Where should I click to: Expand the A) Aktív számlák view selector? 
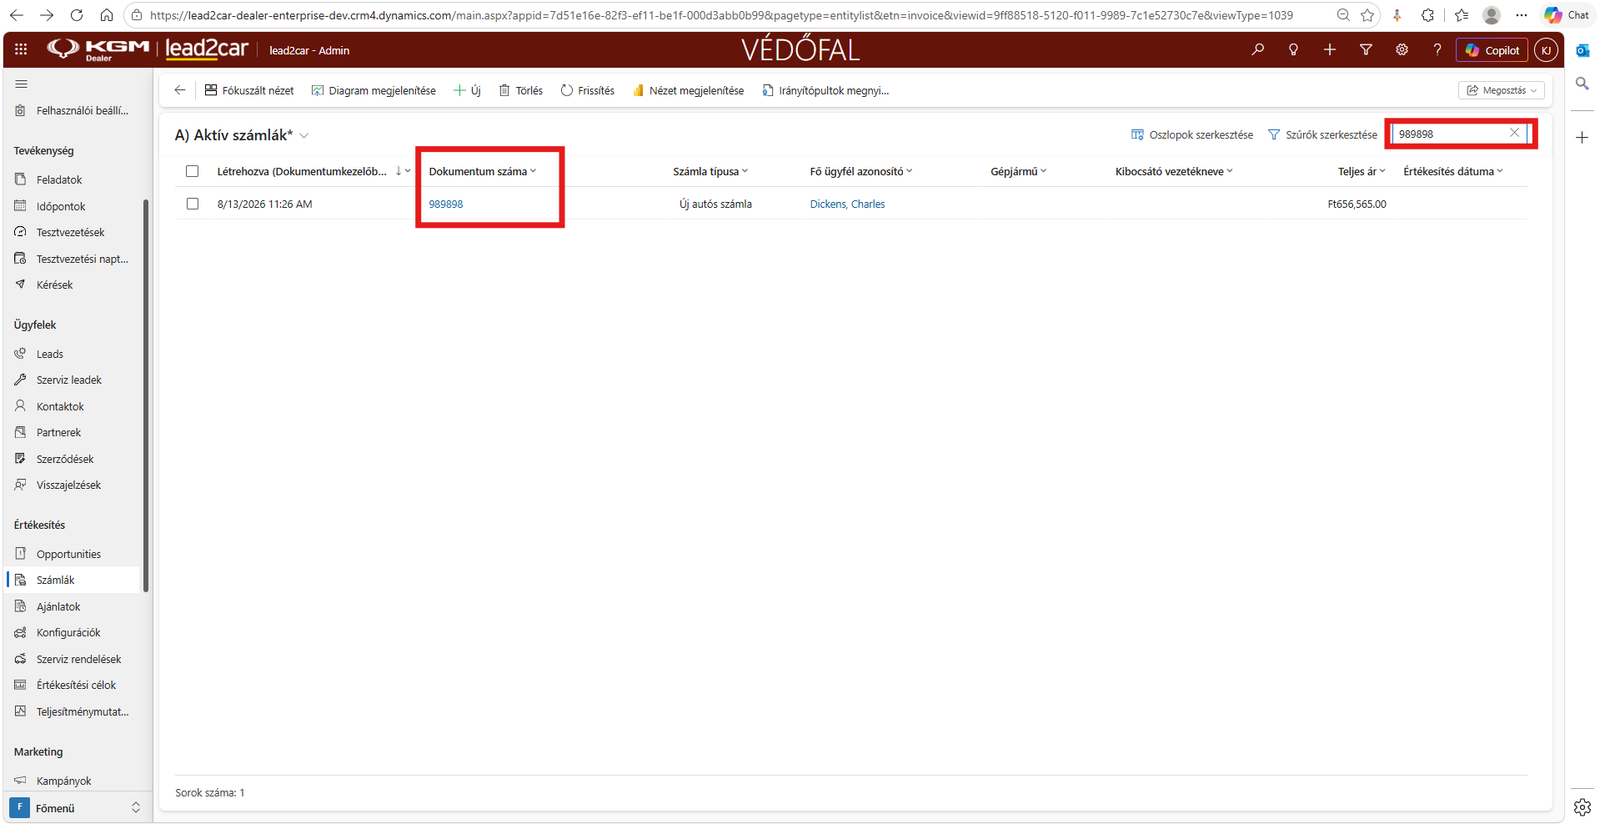305,135
